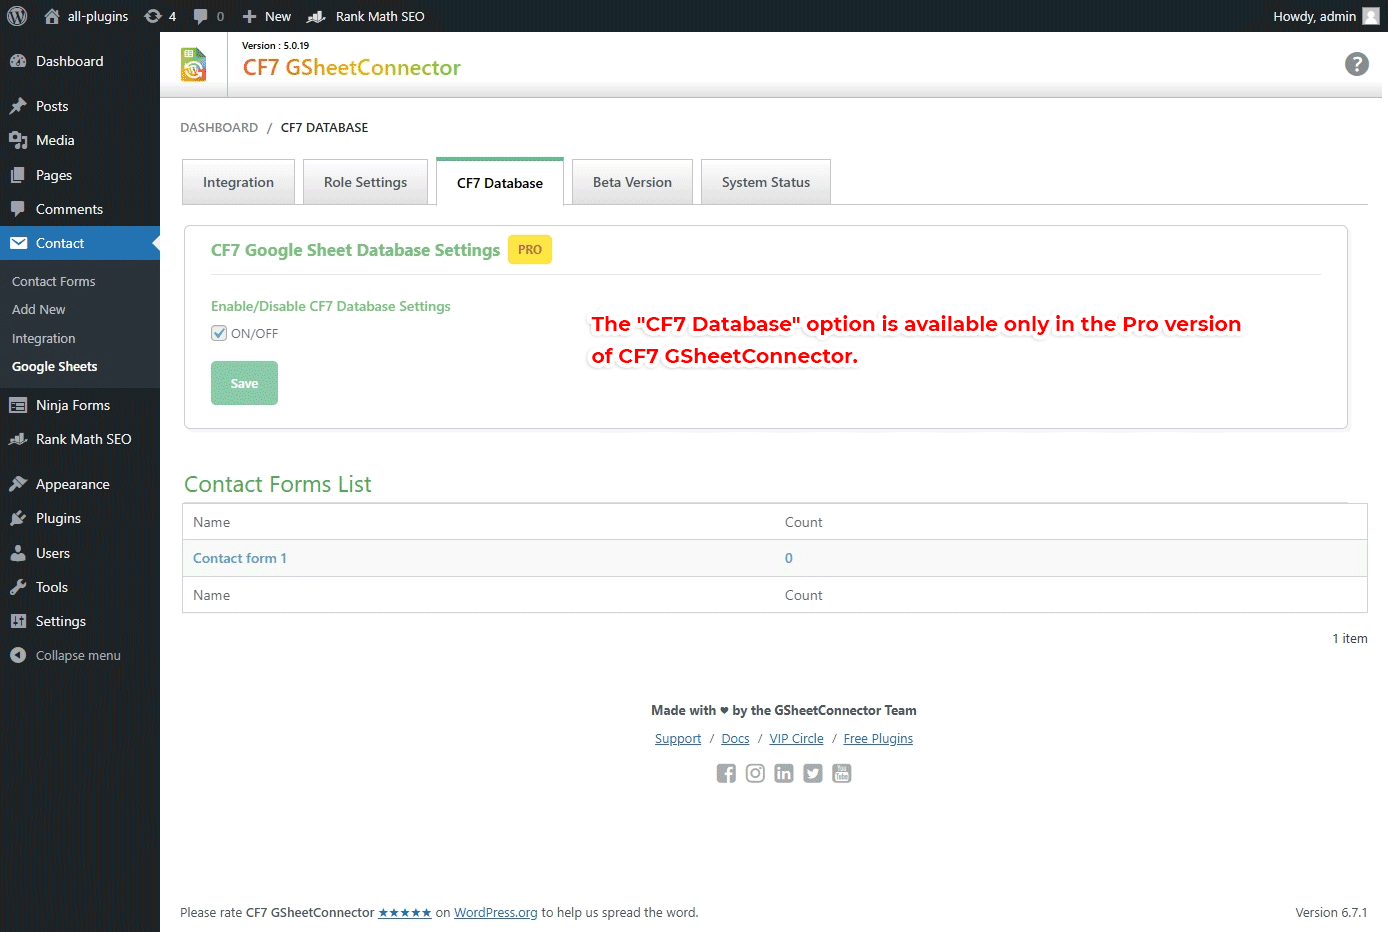Open Howdy, admin account menu
The image size is (1388, 932).
point(1325,16)
